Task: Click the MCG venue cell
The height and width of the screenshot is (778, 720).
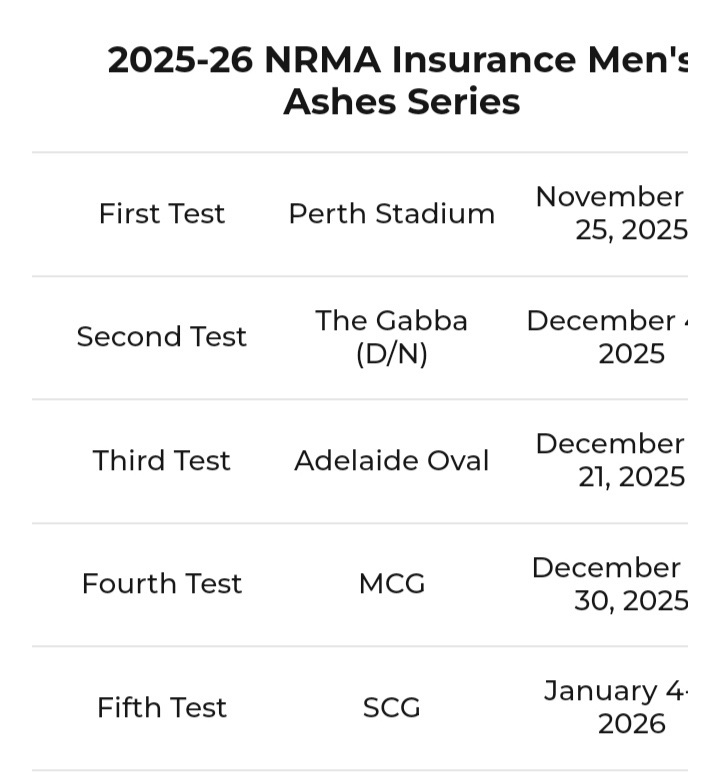Action: (x=392, y=584)
